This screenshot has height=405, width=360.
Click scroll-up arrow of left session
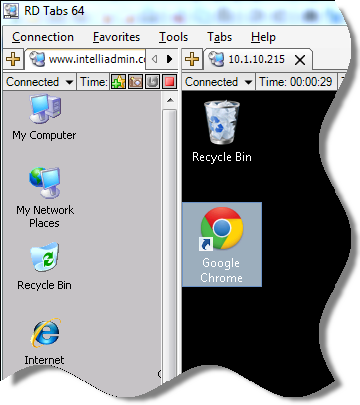coord(170,100)
